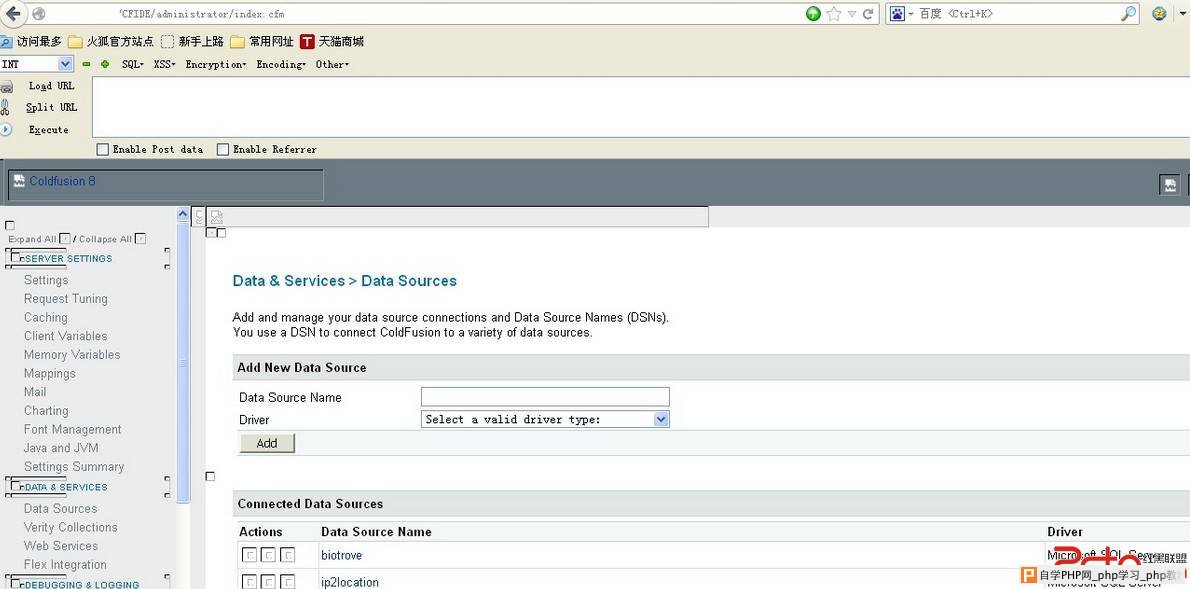
Task: Expand the Debugging & Logging section
Action: 82,585
